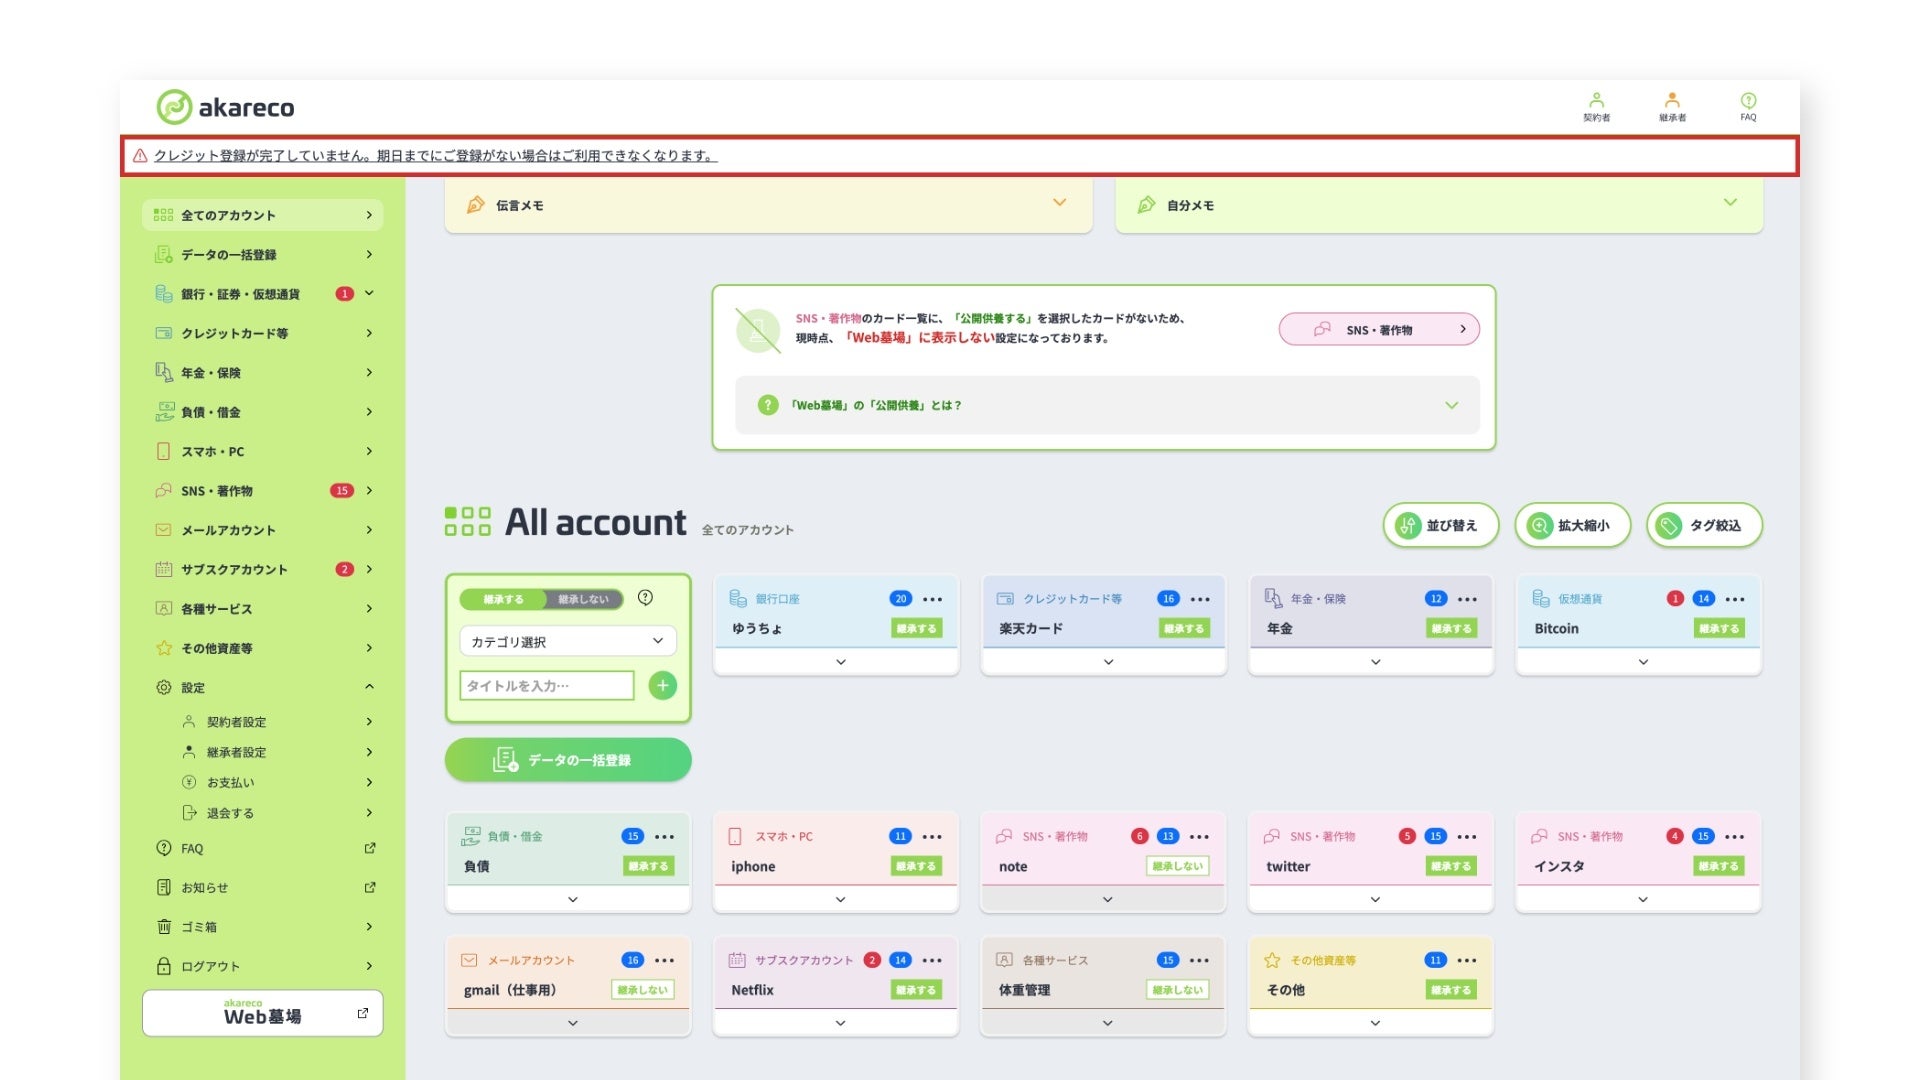Expand 「Web墓場」の「公開供養」とは？ section
1920x1080 pixels.
[1107, 405]
